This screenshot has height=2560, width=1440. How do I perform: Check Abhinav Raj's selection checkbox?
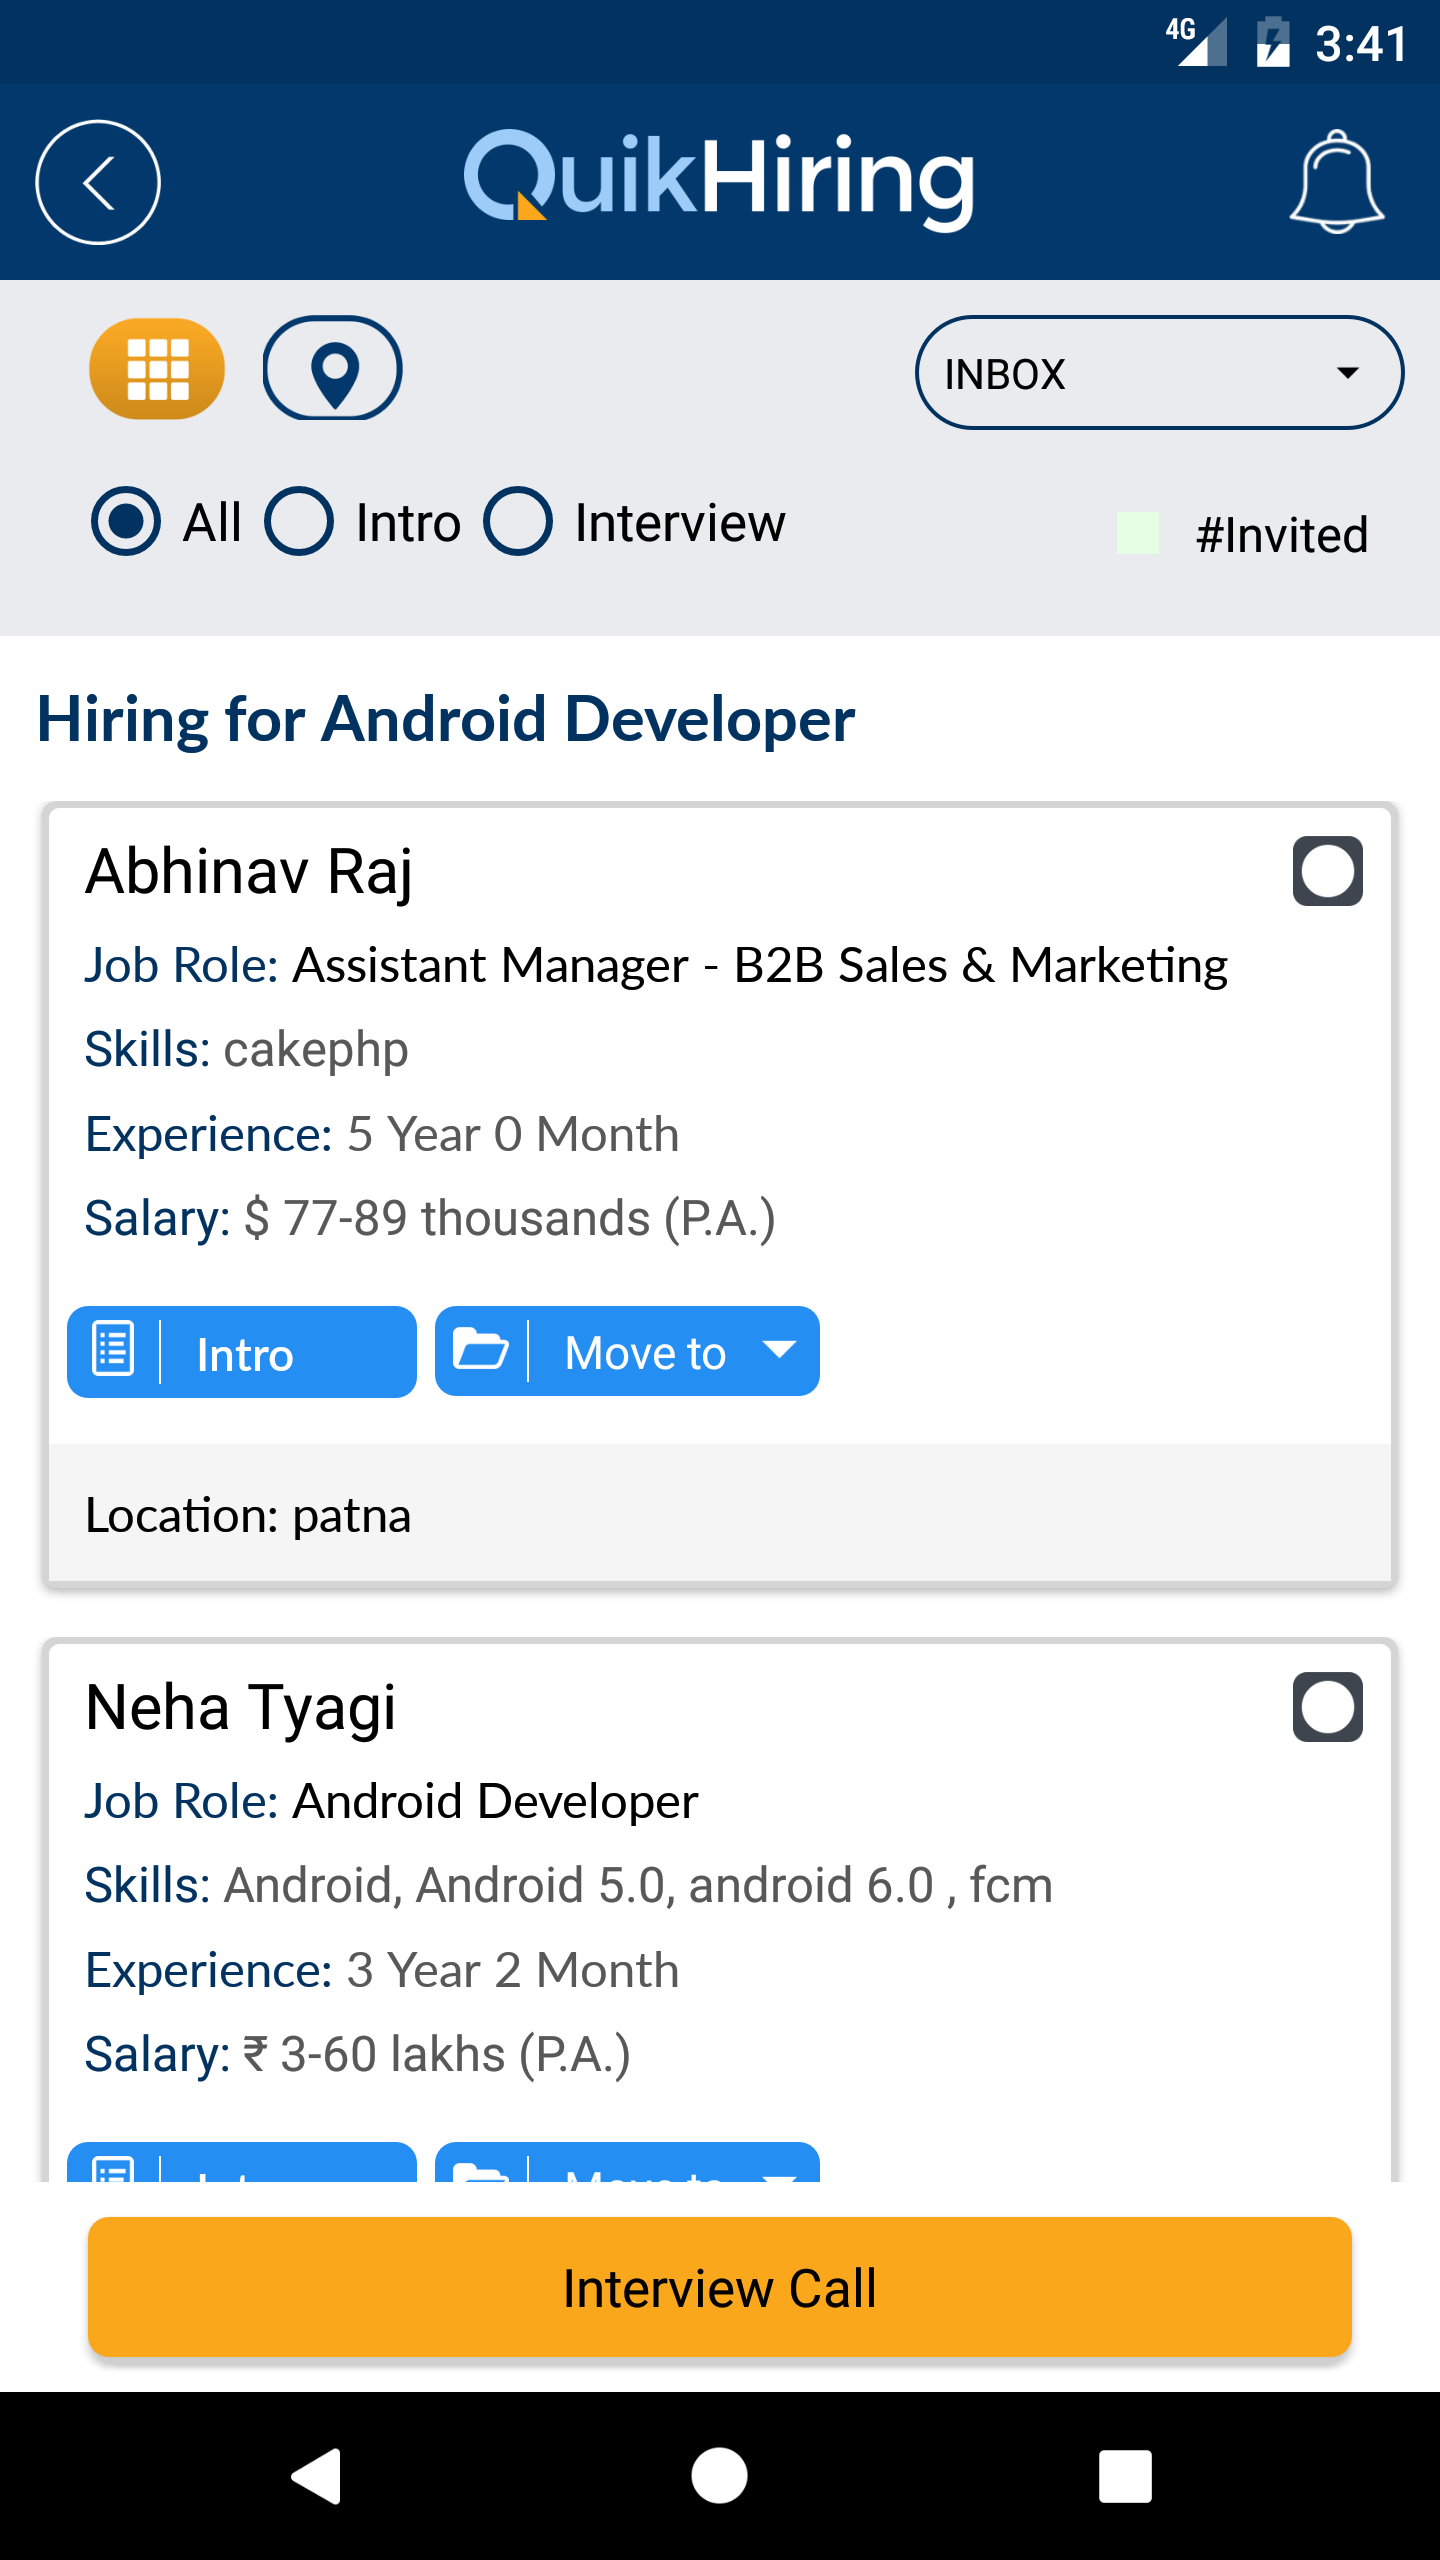pyautogui.click(x=1327, y=871)
